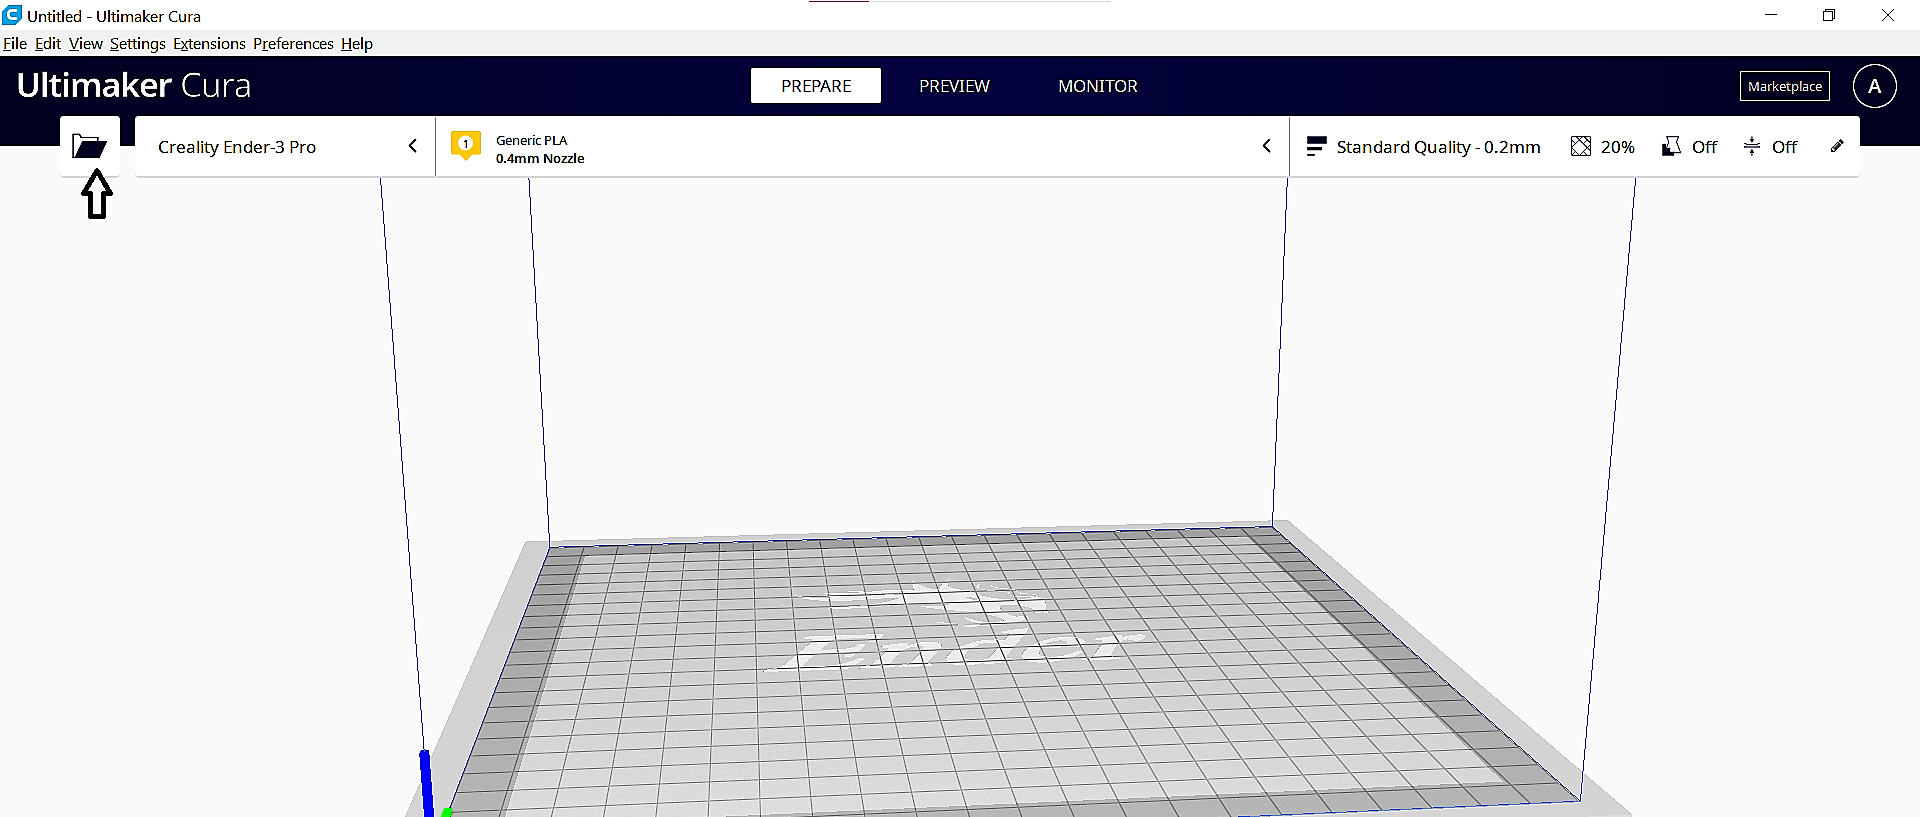This screenshot has height=817, width=1920.
Task: Open the Settings menu
Action: [138, 44]
